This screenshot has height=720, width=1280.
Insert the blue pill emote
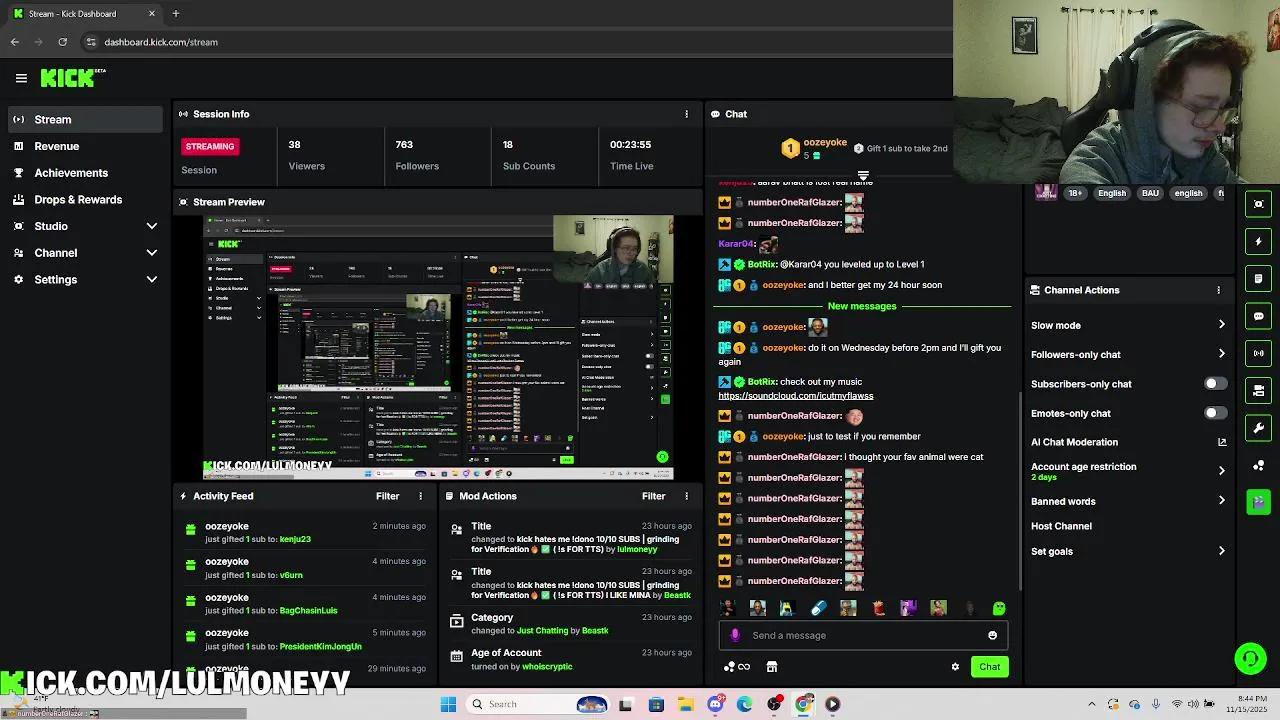coord(818,608)
